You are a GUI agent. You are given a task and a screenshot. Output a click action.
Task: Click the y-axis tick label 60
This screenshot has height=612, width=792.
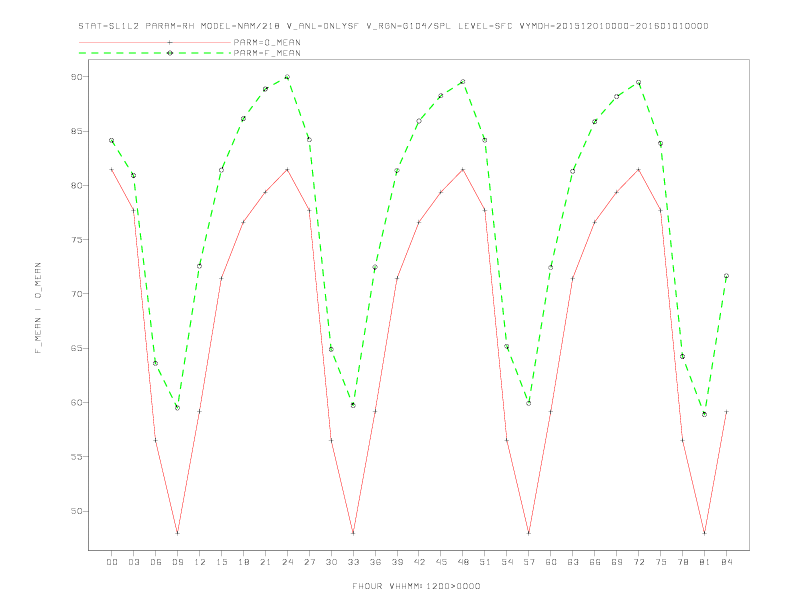point(76,402)
